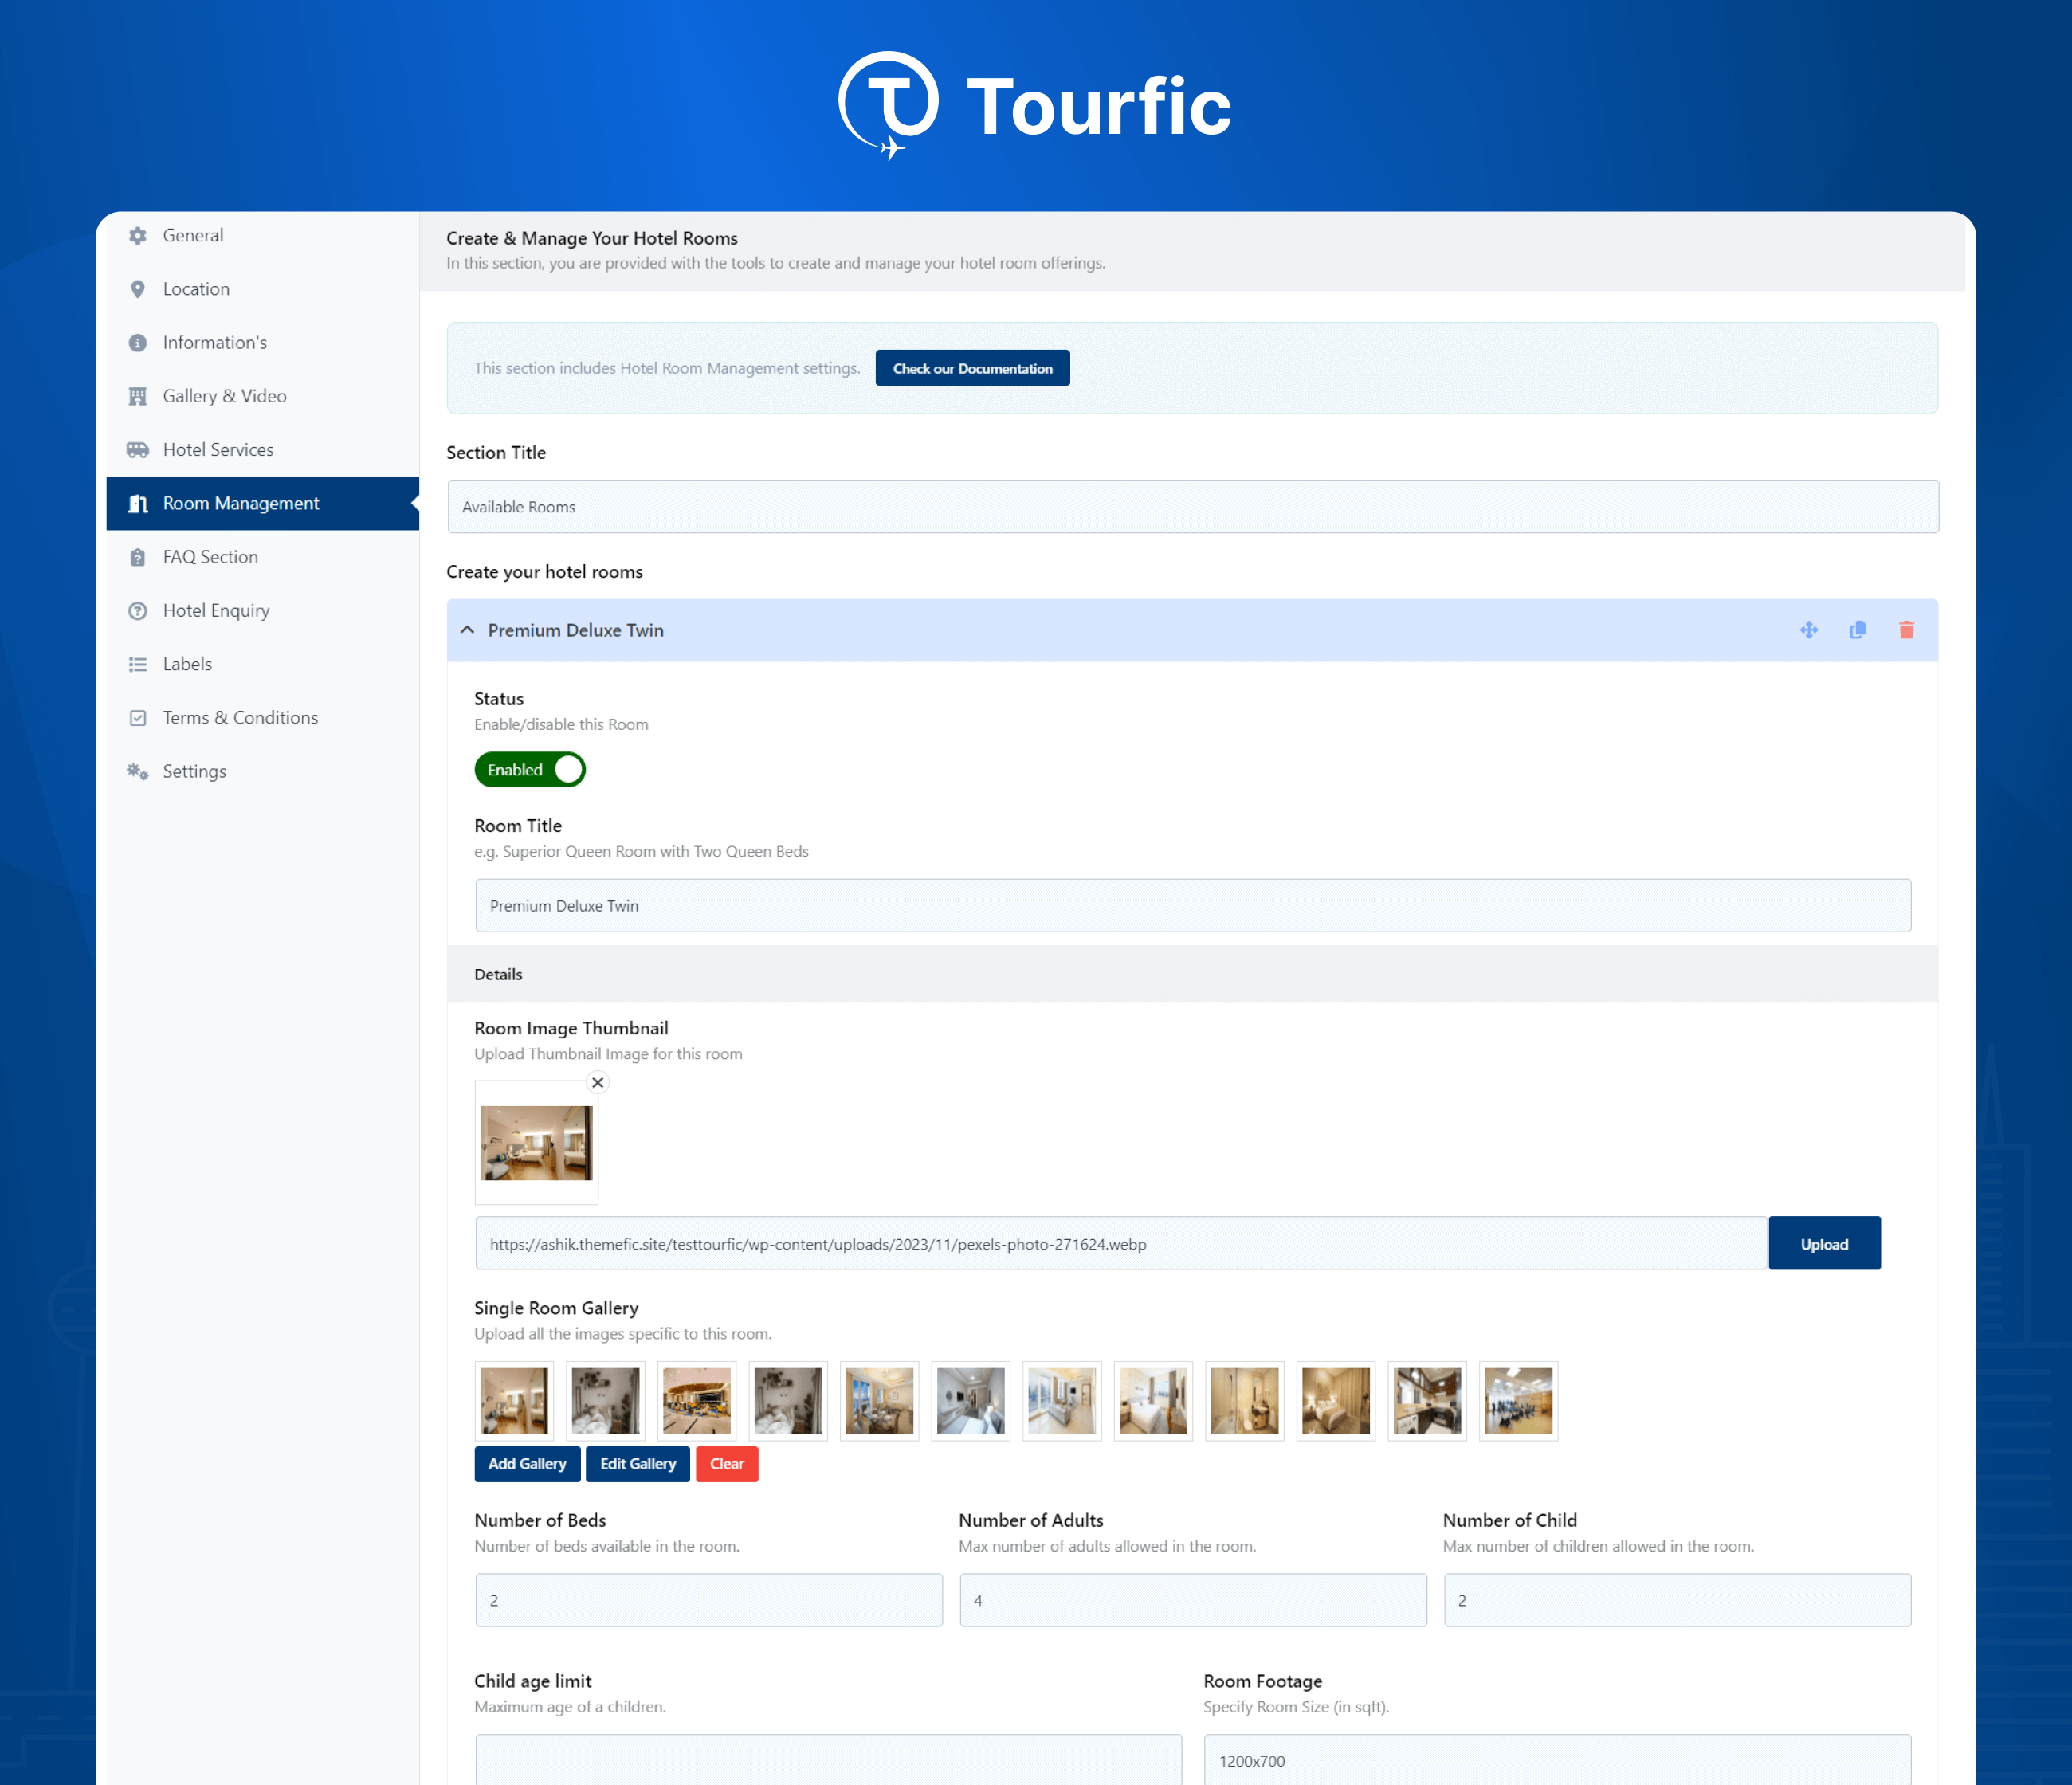Image resolution: width=2072 pixels, height=1785 pixels.
Task: Click the Tourfic logo
Action: (1035, 106)
